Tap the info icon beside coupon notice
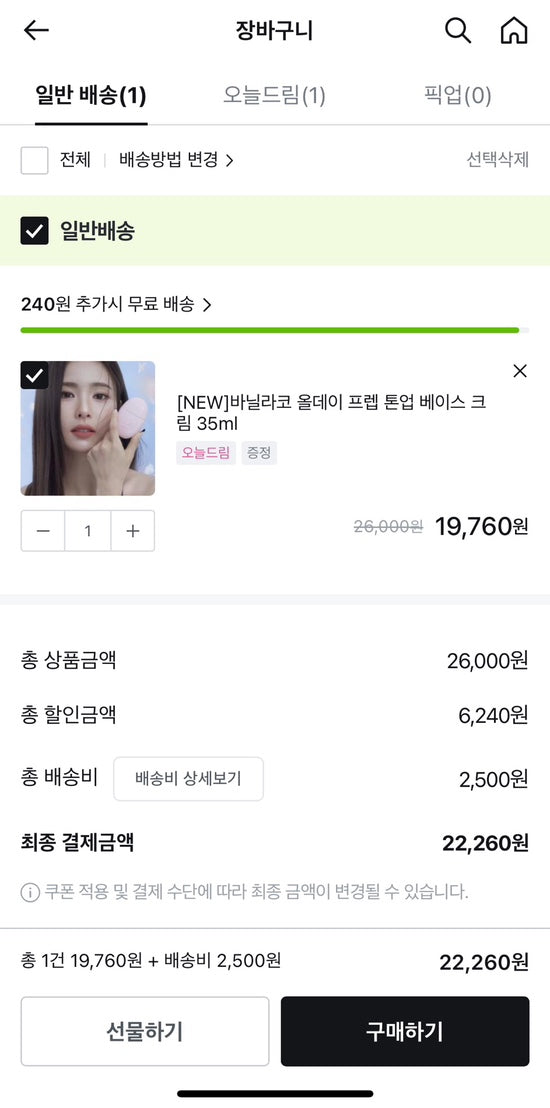This screenshot has height=1108, width=550. click(30, 892)
